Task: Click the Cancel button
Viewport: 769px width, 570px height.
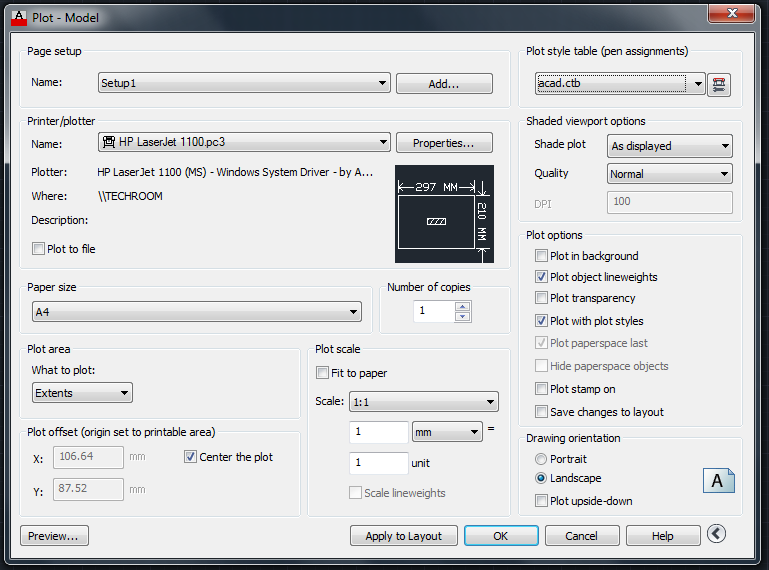Action: (582, 536)
